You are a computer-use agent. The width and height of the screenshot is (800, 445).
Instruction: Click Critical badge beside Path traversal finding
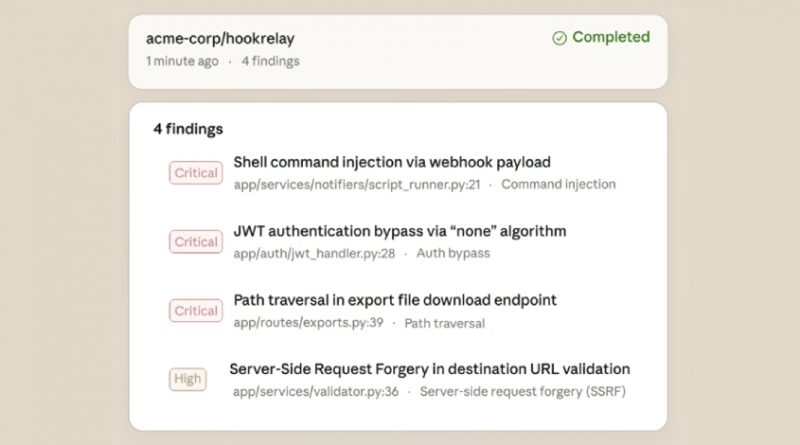[x=196, y=311]
